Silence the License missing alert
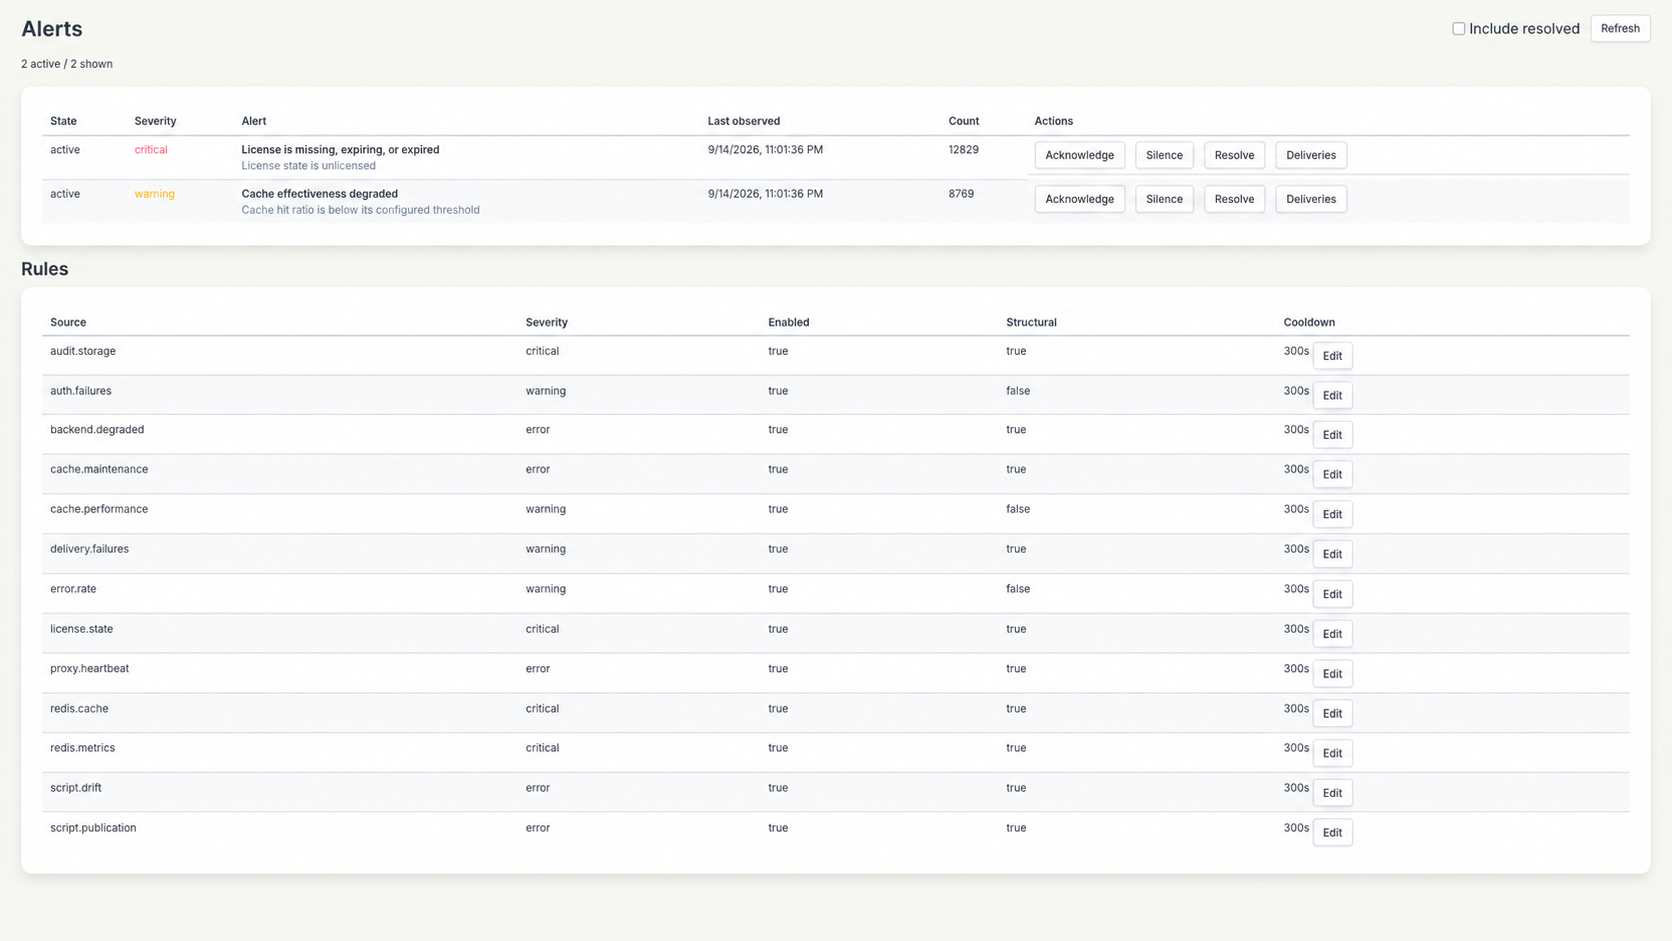 point(1164,155)
